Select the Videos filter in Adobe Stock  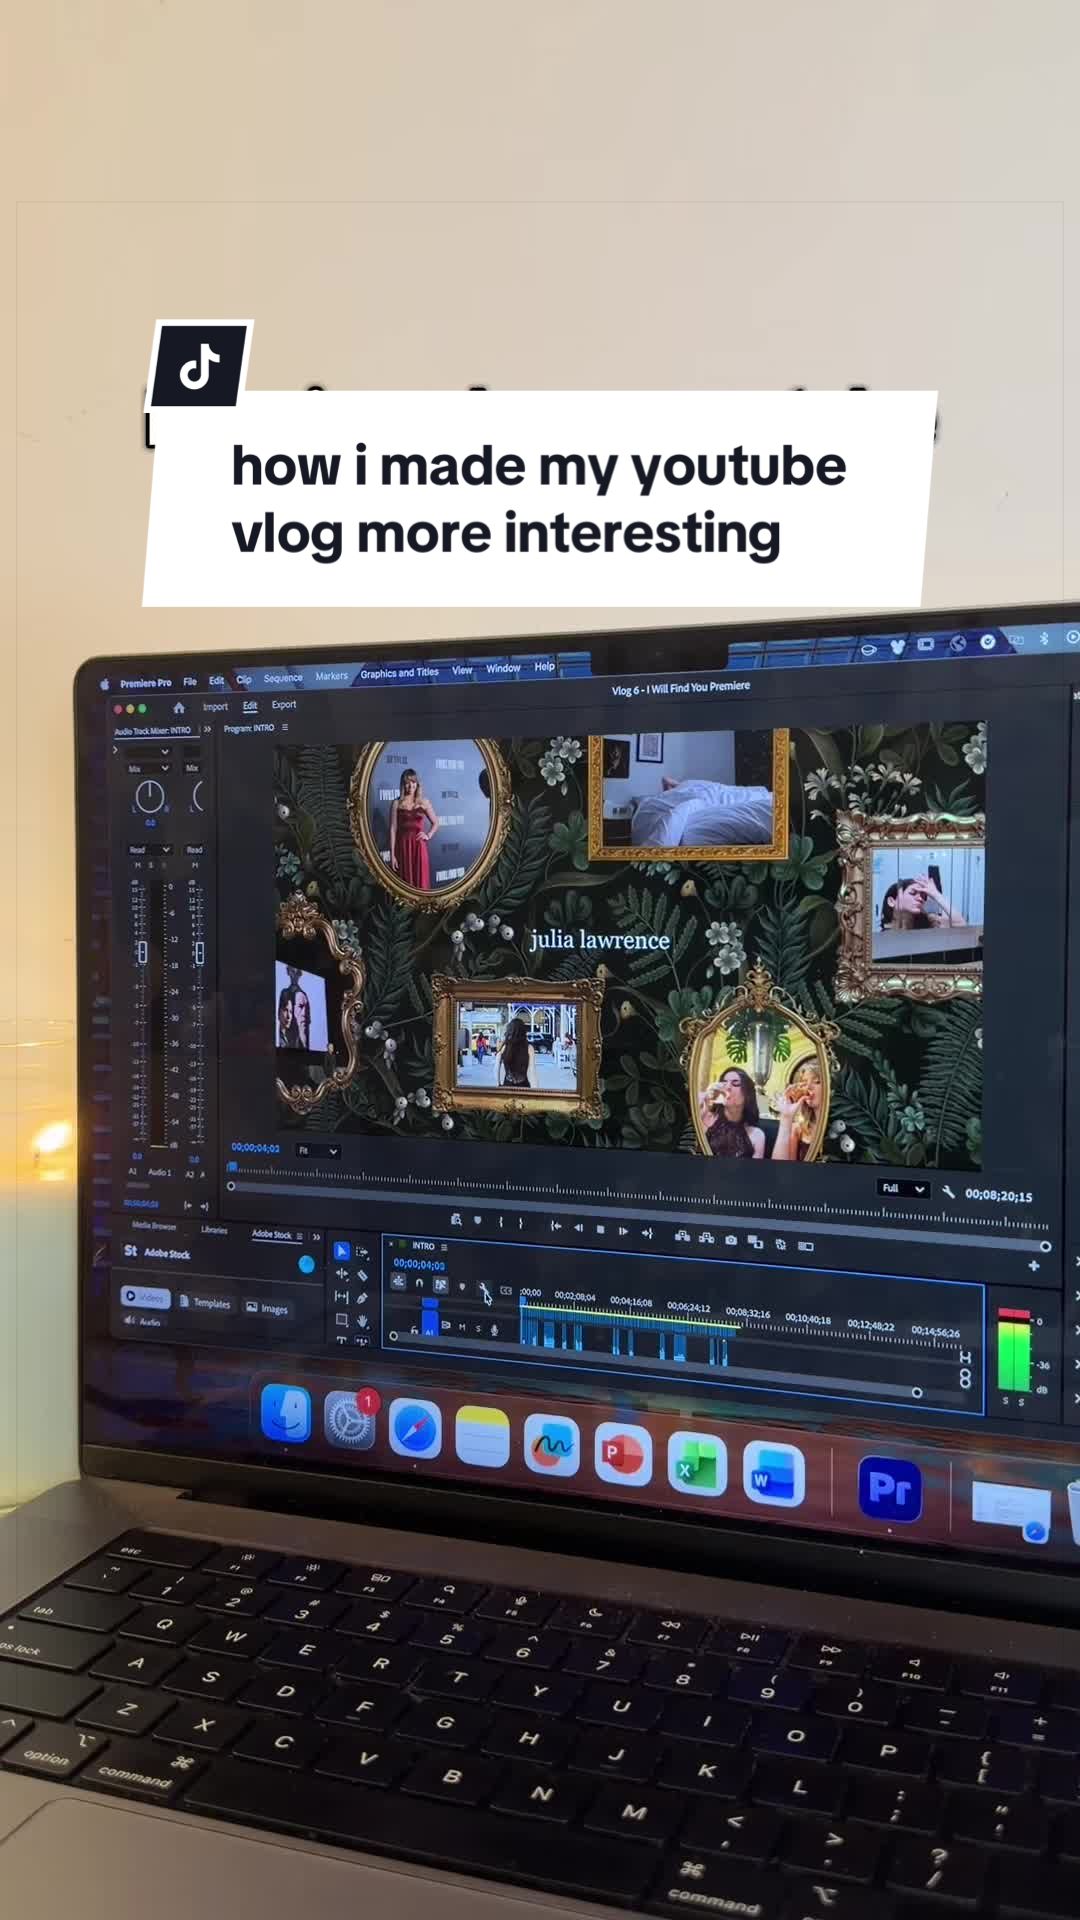pyautogui.click(x=145, y=1296)
